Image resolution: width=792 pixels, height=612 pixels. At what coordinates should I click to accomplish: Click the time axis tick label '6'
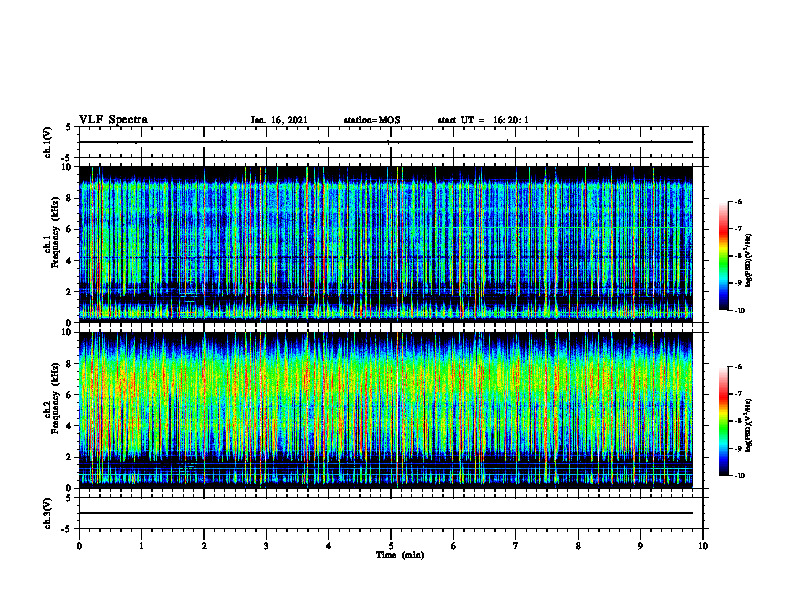tap(454, 546)
